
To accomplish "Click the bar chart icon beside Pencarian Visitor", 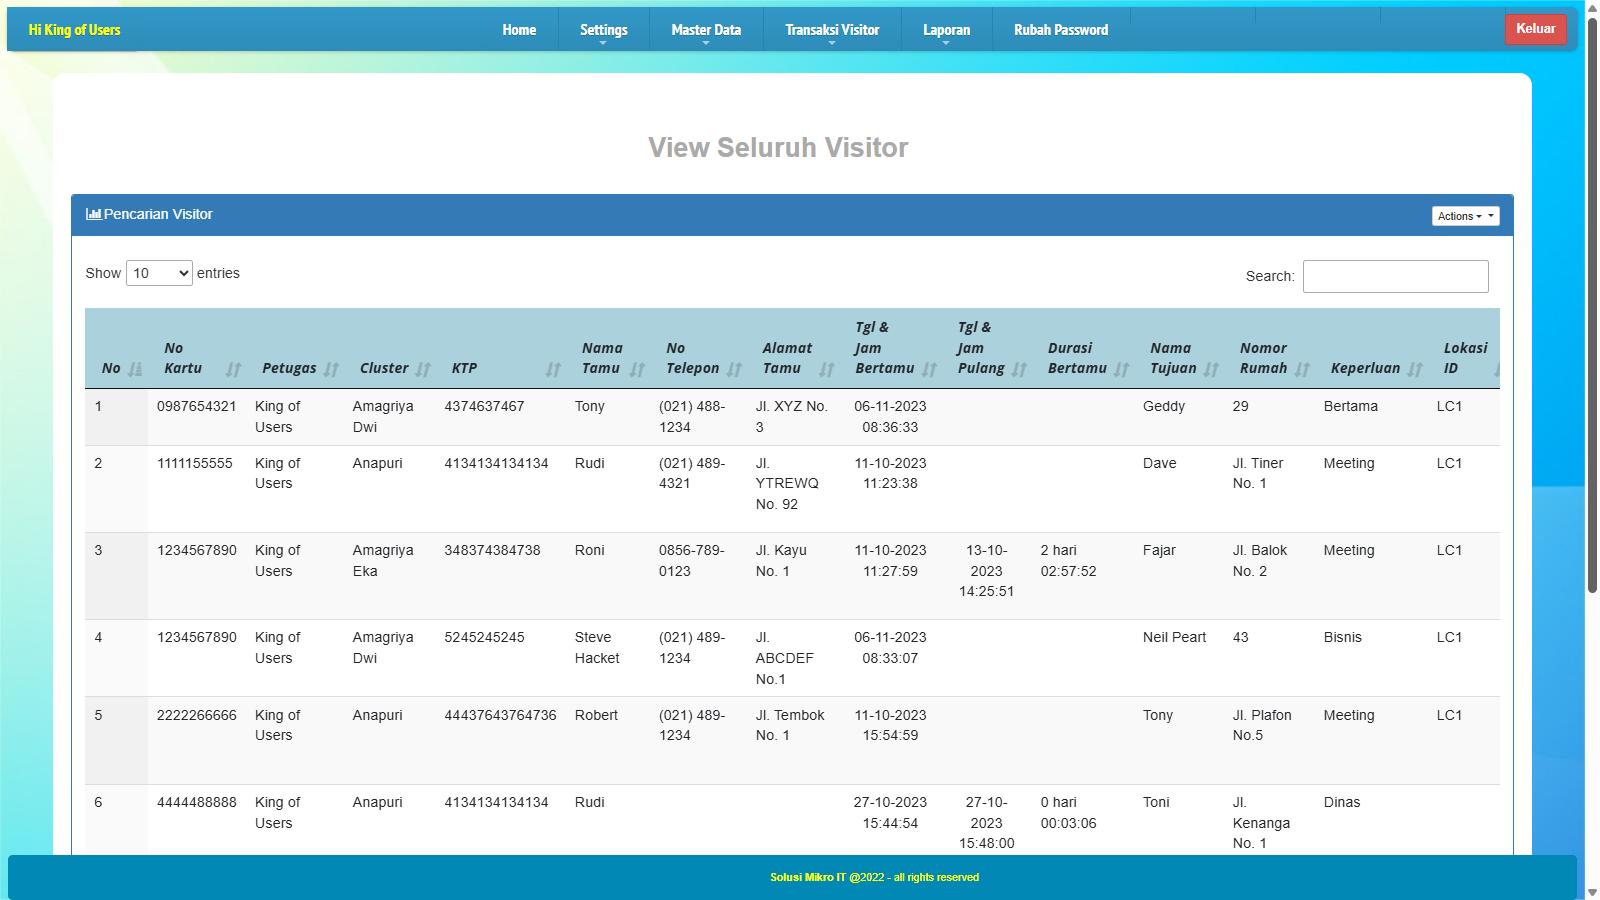I will pyautogui.click(x=93, y=214).
